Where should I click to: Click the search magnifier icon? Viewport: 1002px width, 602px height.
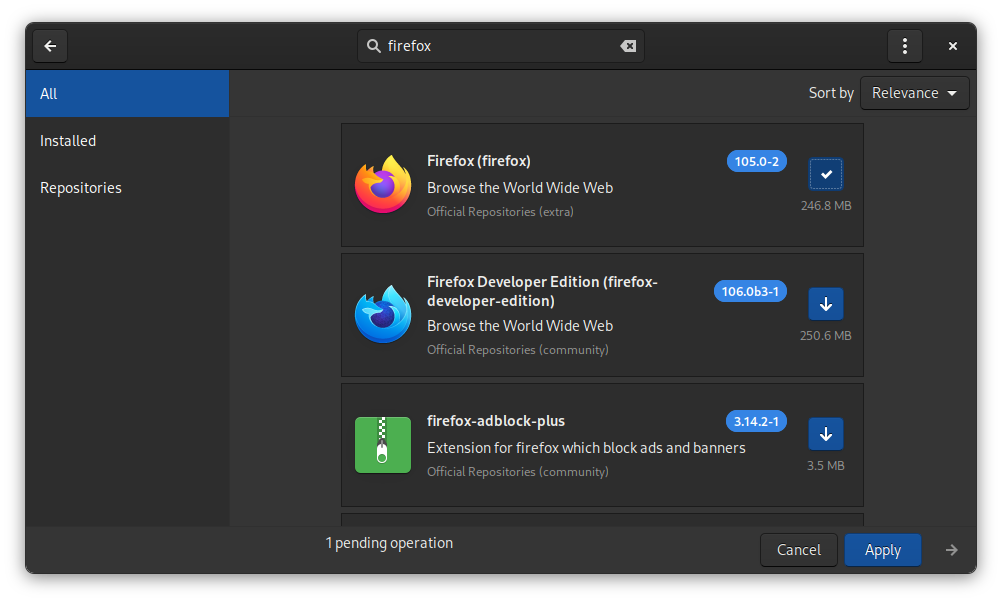(x=372, y=45)
